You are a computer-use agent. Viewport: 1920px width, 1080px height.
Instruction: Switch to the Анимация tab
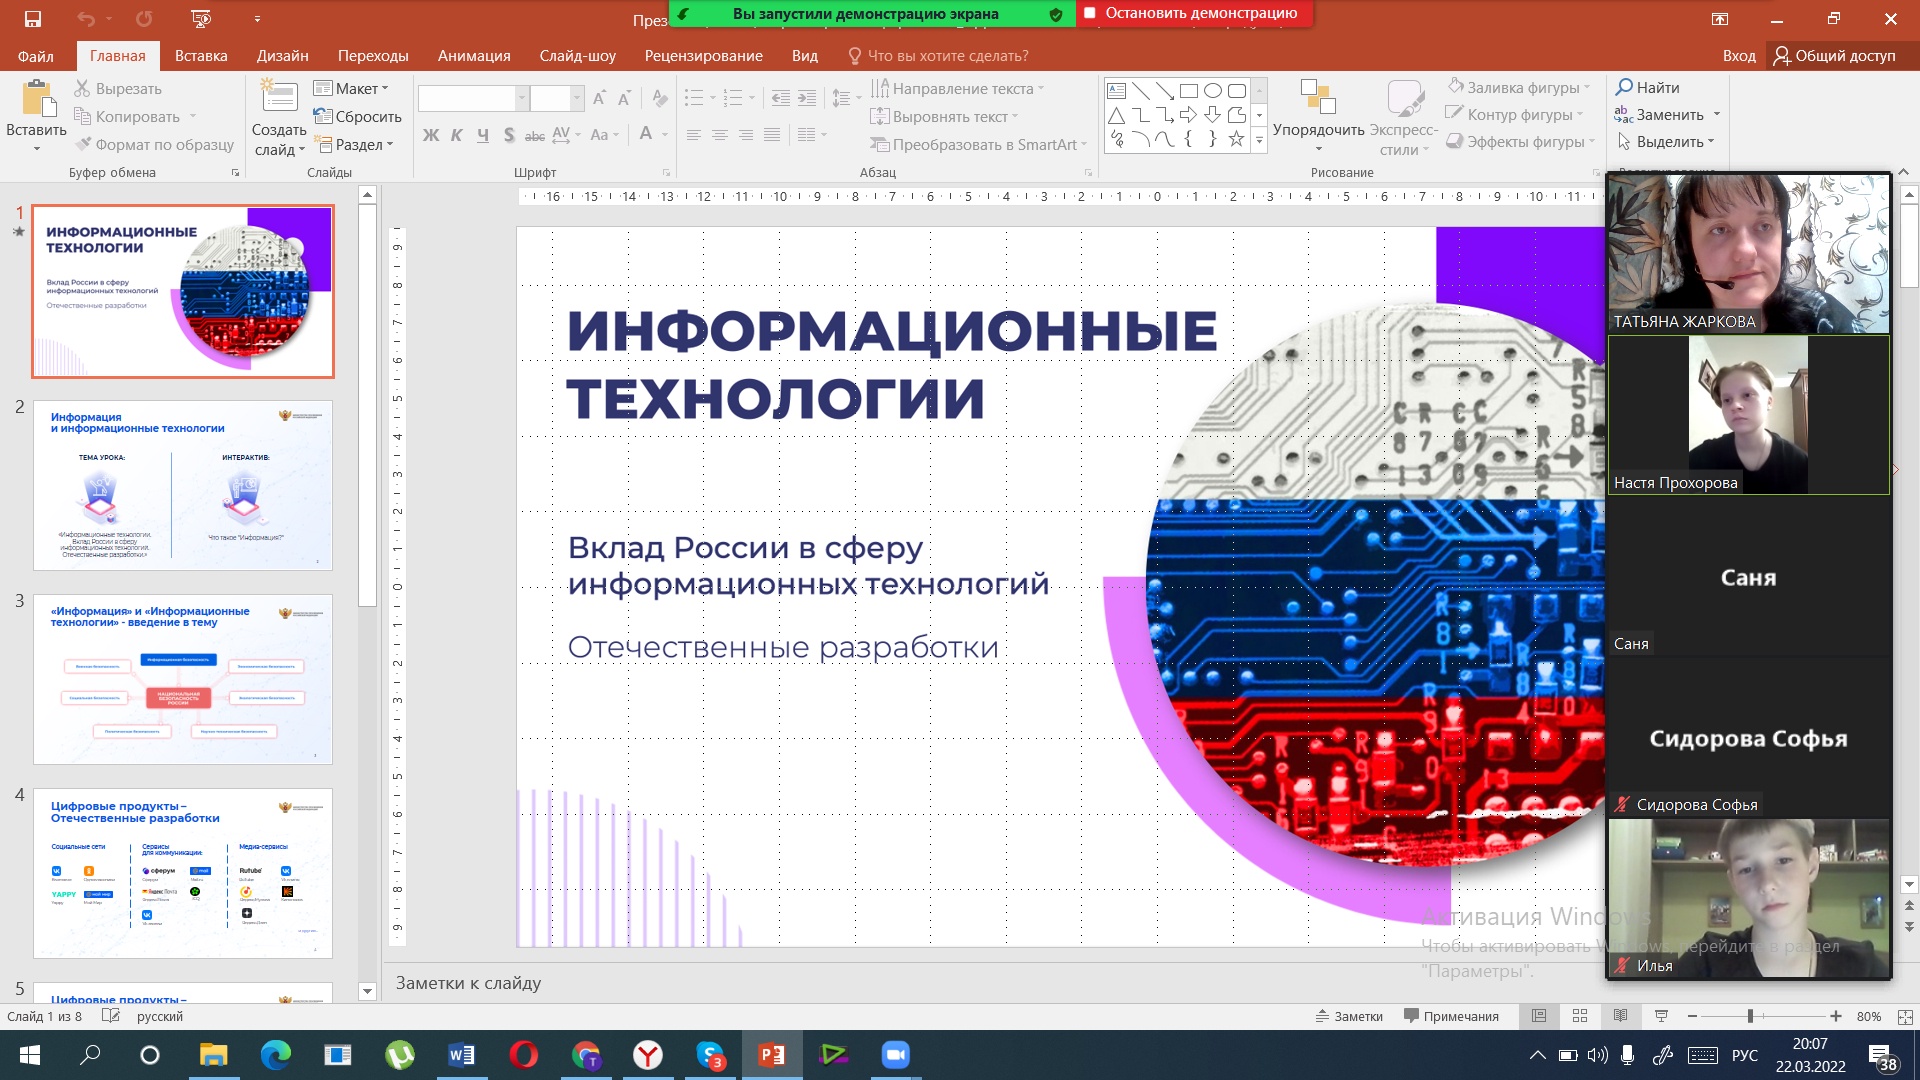474,56
